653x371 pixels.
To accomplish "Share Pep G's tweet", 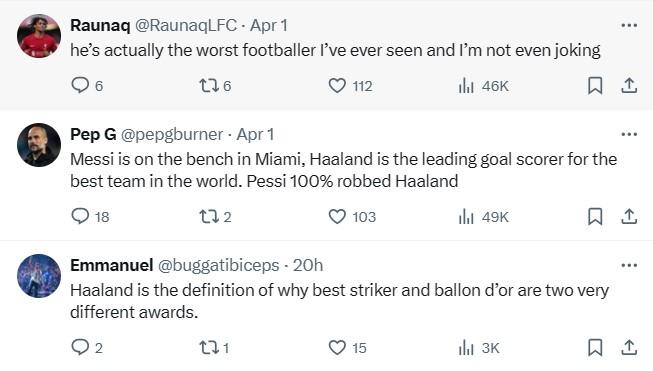I will (629, 217).
